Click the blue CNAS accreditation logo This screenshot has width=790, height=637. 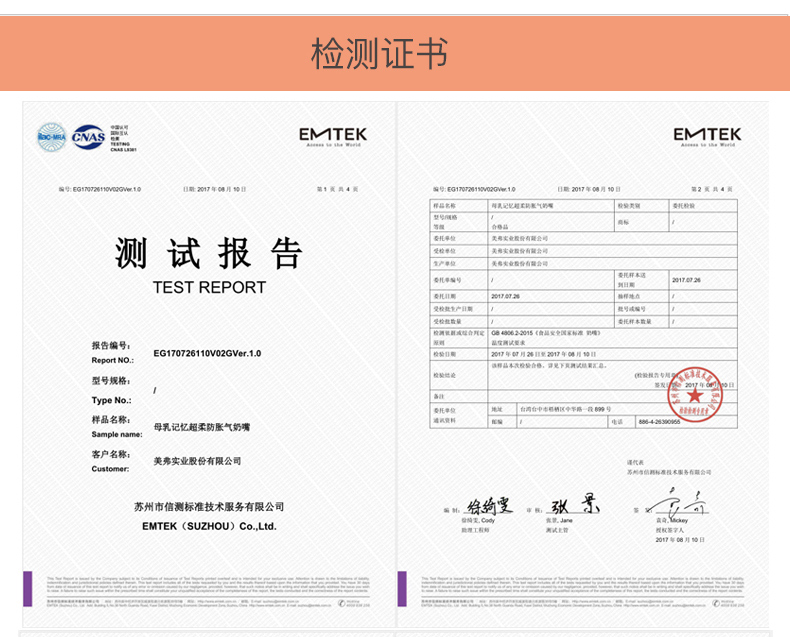87,136
